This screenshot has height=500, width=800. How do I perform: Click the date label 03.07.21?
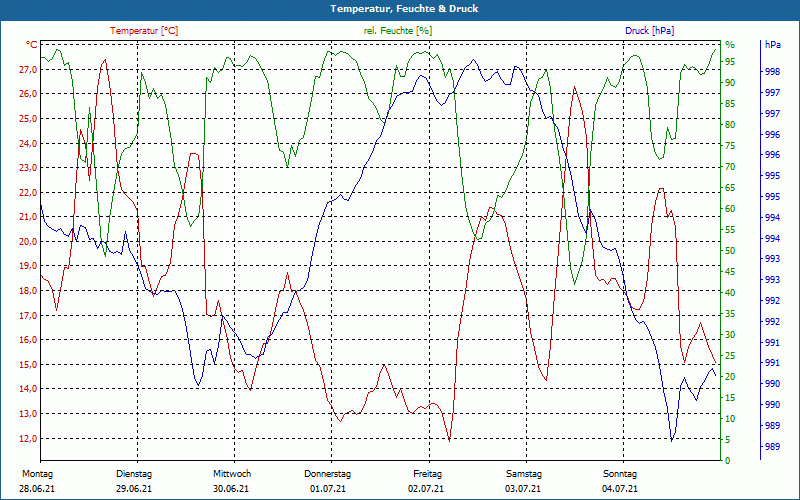pos(523,489)
